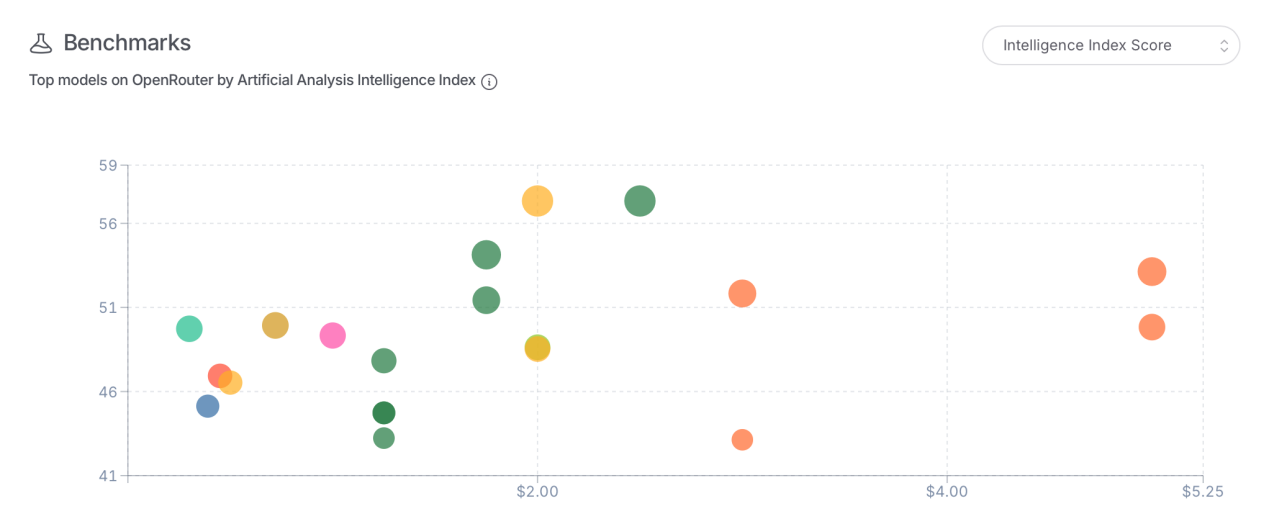
Task: Click the pink data point
Action: [x=332, y=335]
